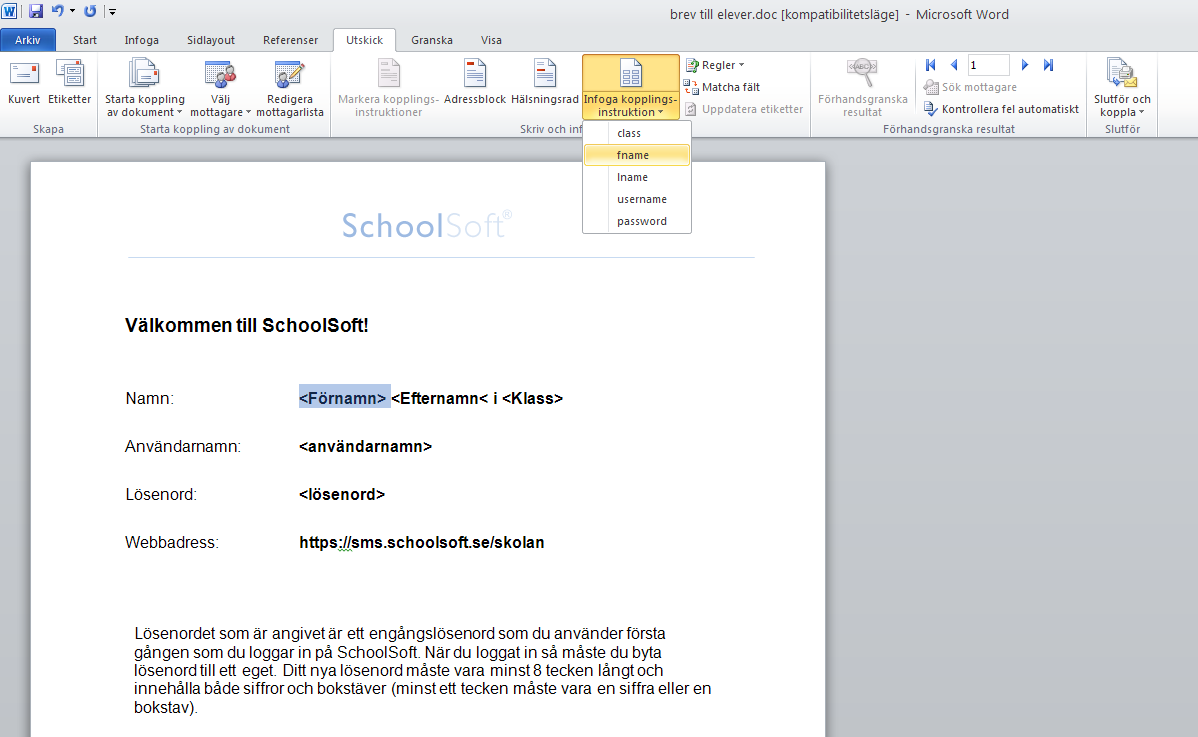Click the record number input box
Image resolution: width=1198 pixels, height=737 pixels.
coord(989,66)
